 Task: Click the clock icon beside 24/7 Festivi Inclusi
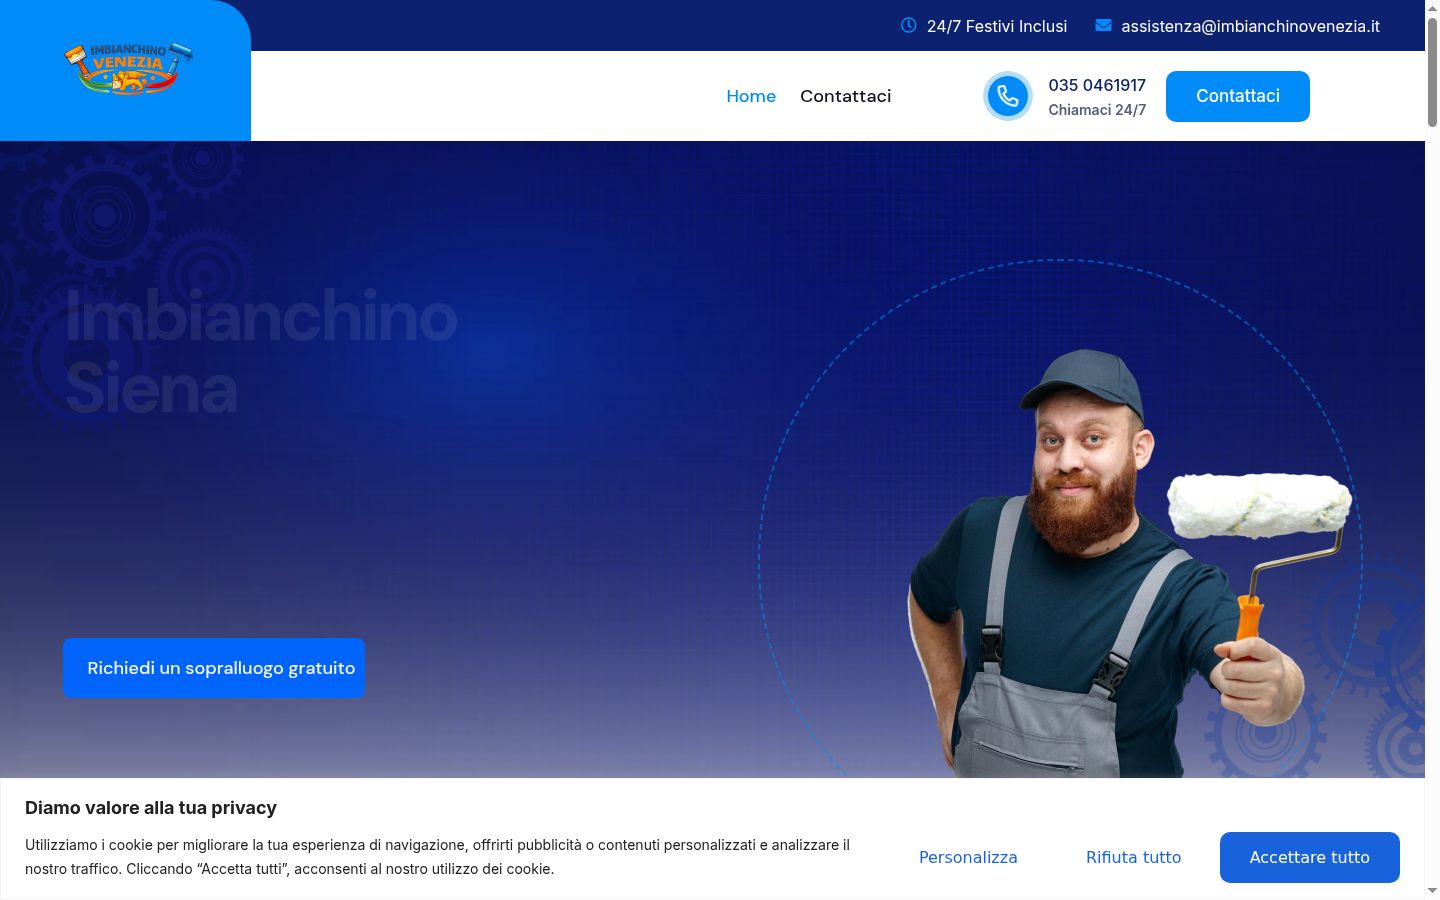pyautogui.click(x=908, y=25)
